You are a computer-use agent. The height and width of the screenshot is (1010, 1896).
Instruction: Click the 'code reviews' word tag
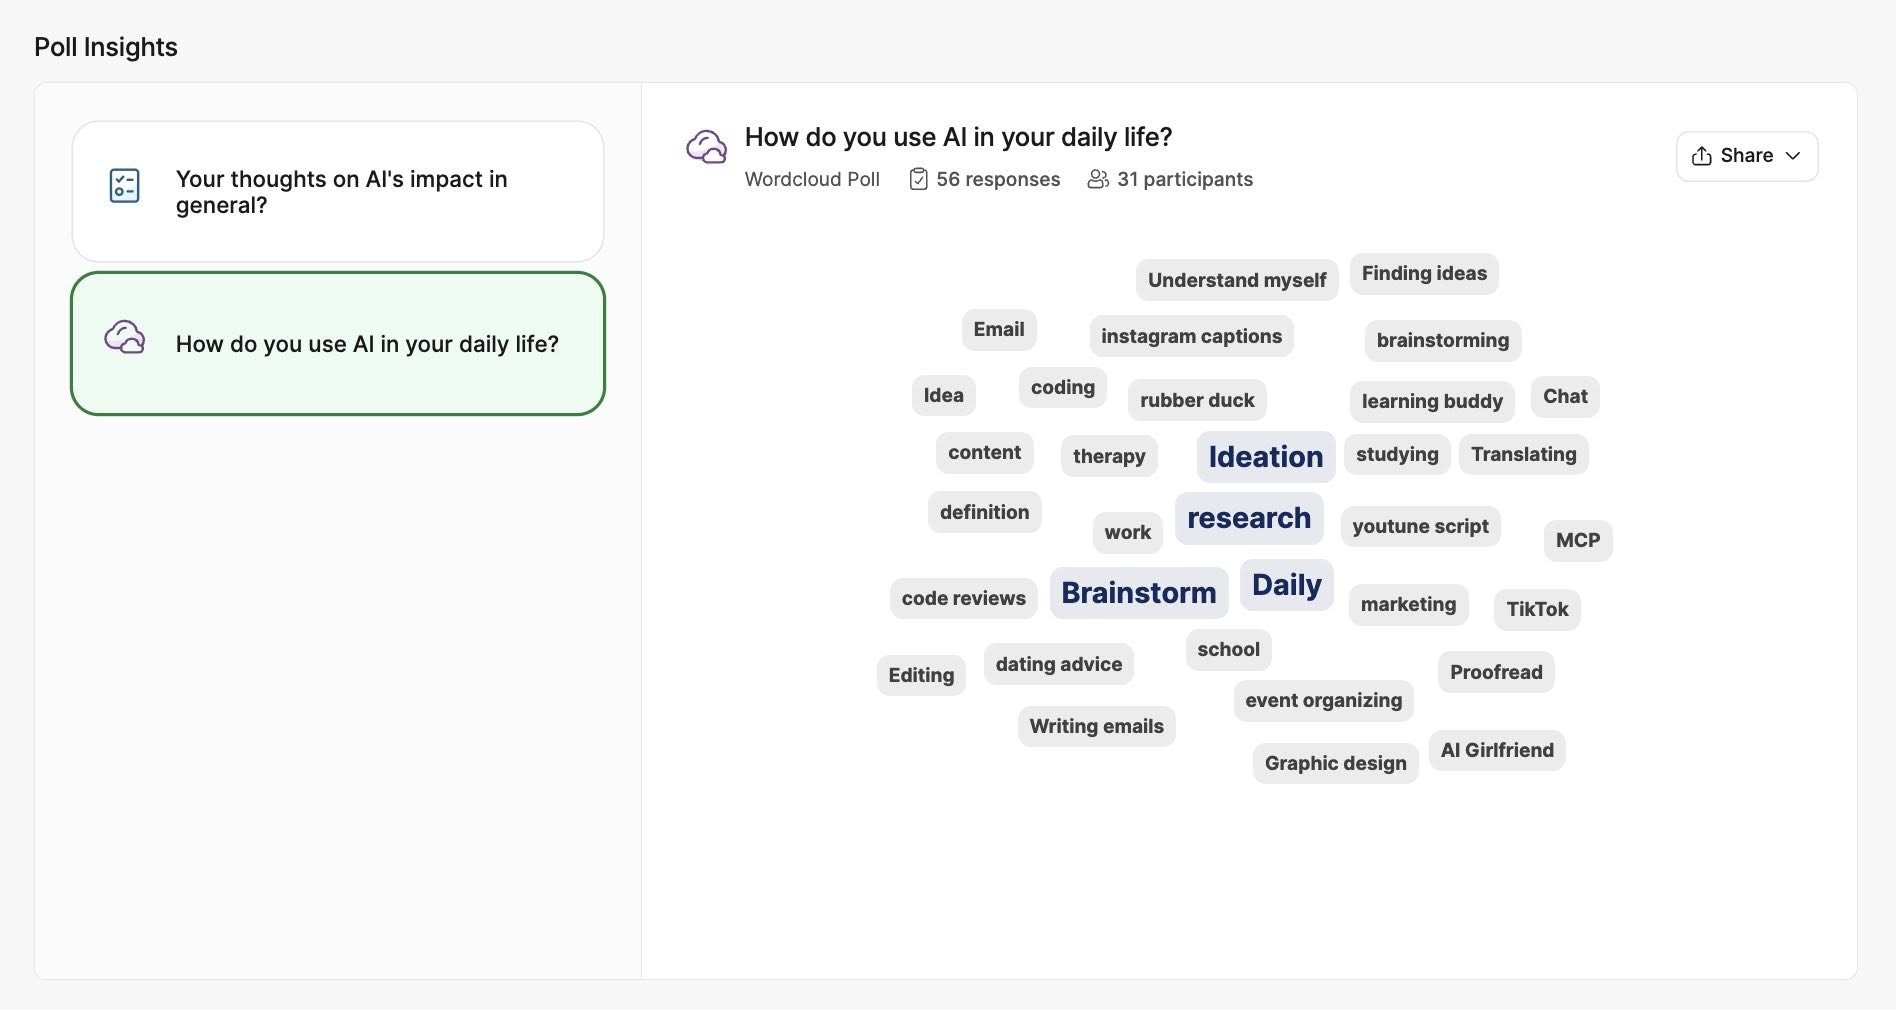click(963, 598)
